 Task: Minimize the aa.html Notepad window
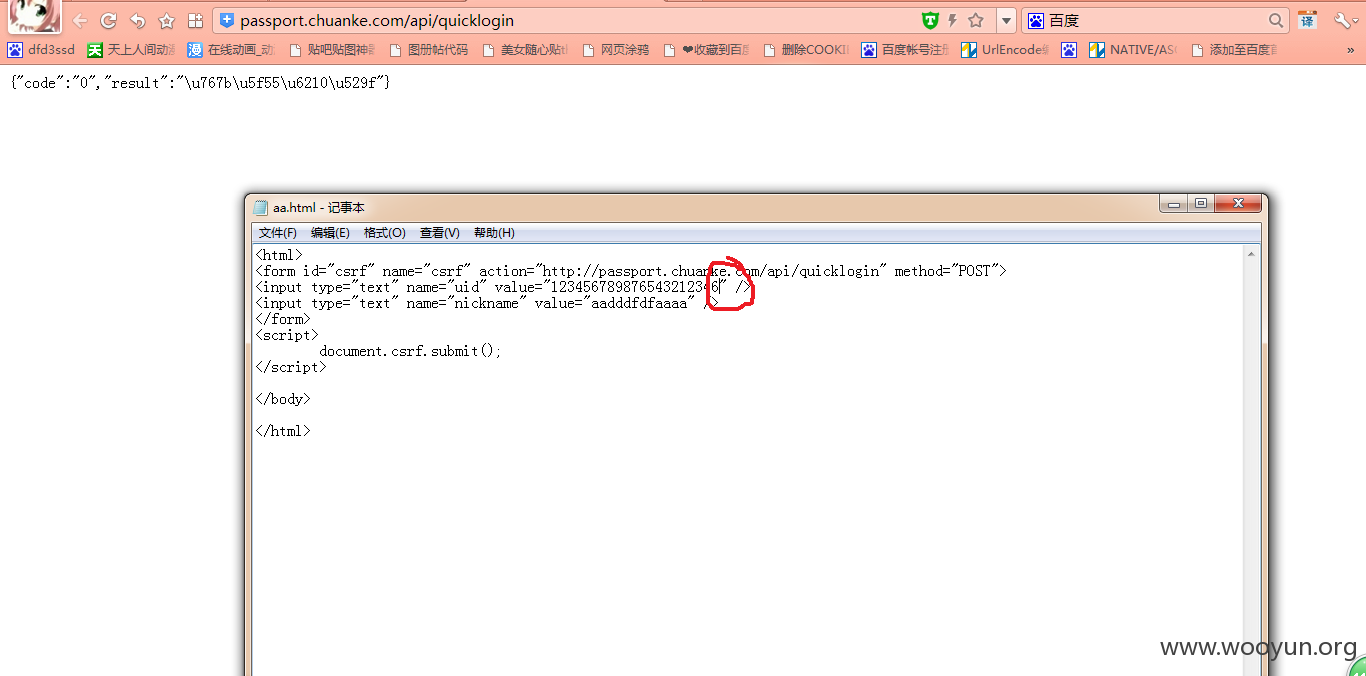[x=1174, y=204]
